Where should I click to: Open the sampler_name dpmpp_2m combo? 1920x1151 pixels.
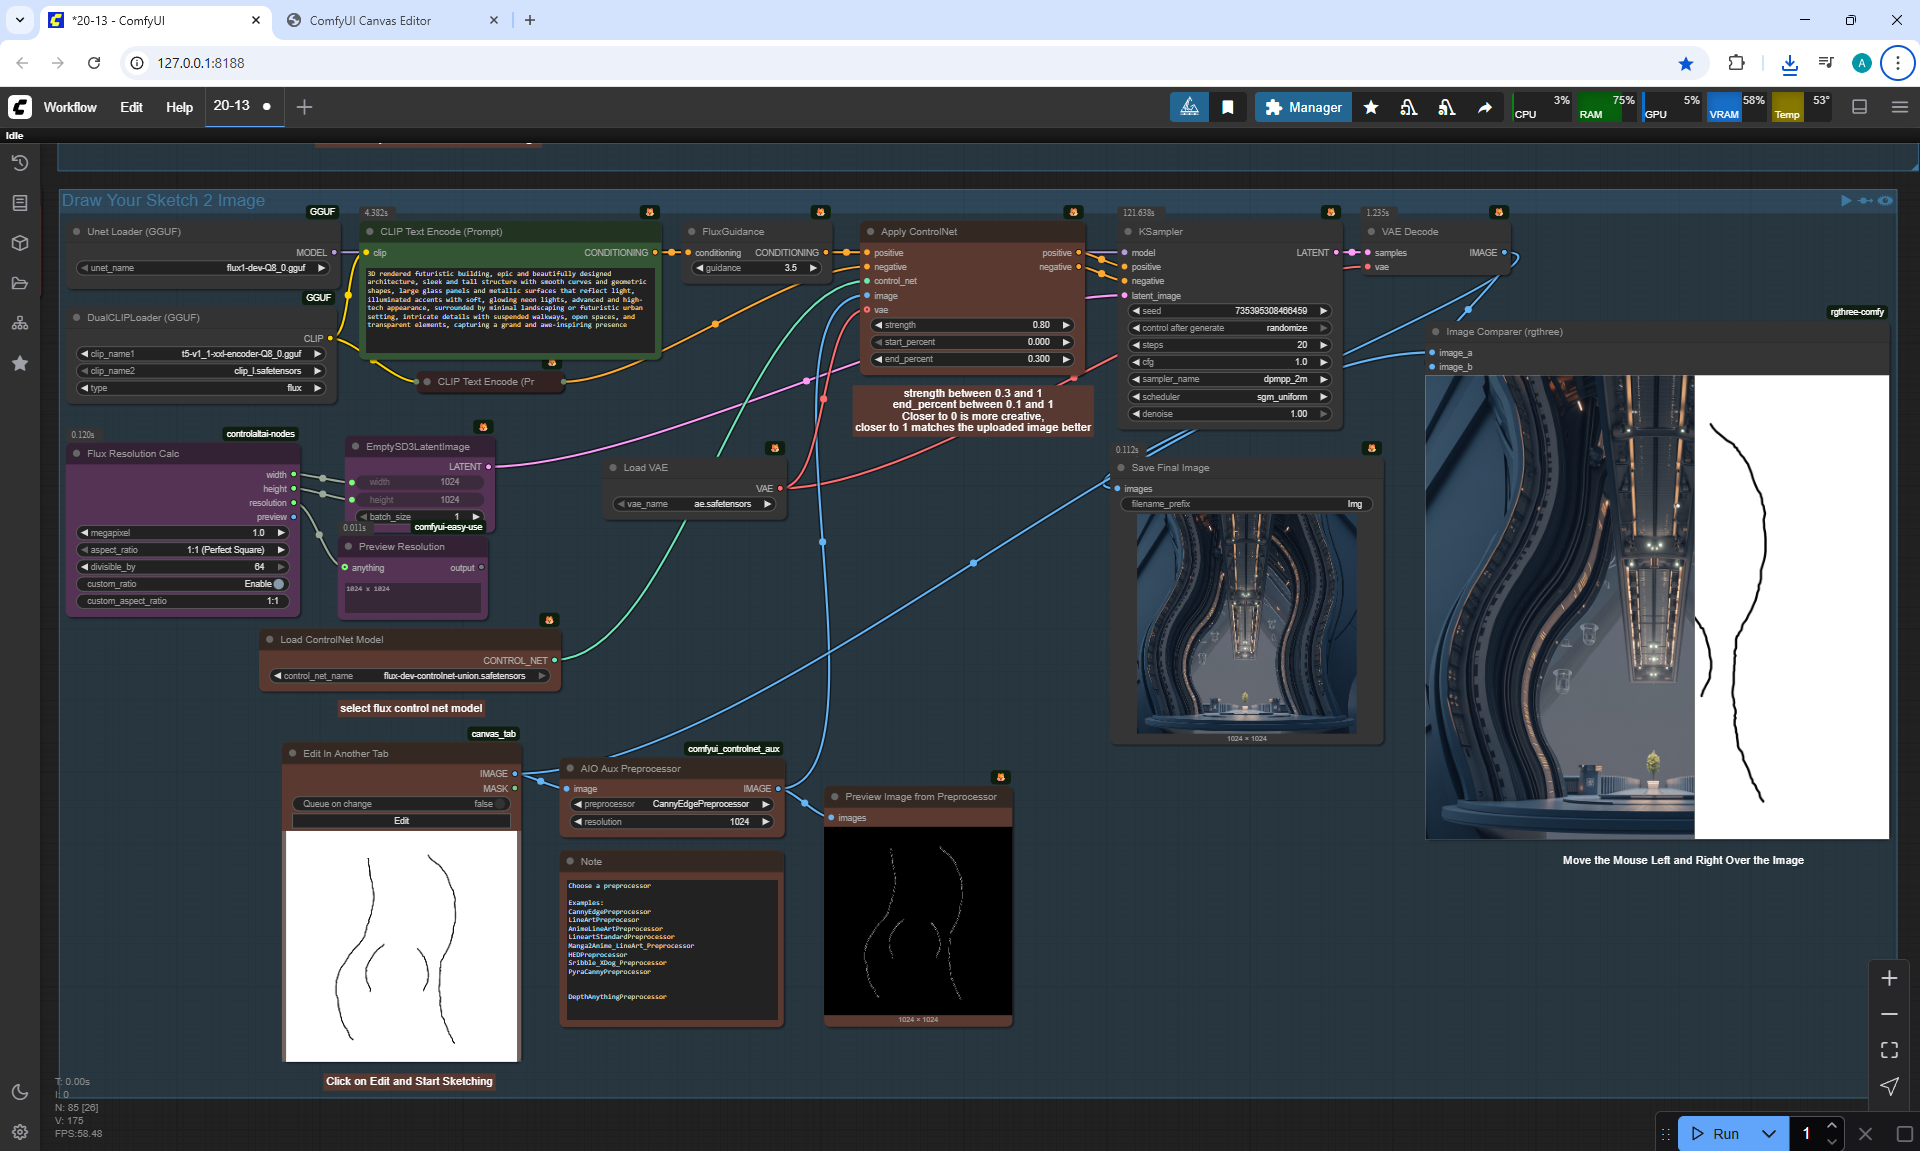point(1230,380)
